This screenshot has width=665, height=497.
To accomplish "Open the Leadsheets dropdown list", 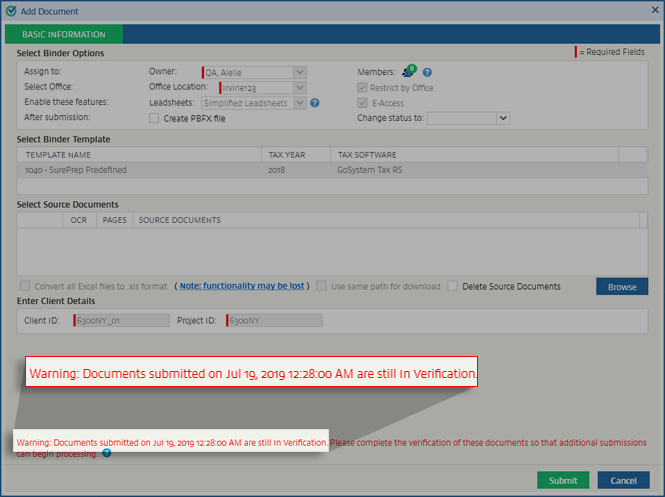I will point(299,103).
